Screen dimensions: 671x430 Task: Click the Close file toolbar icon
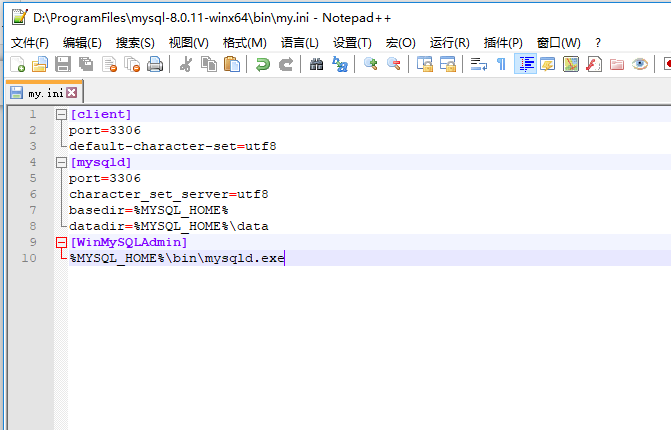point(109,65)
